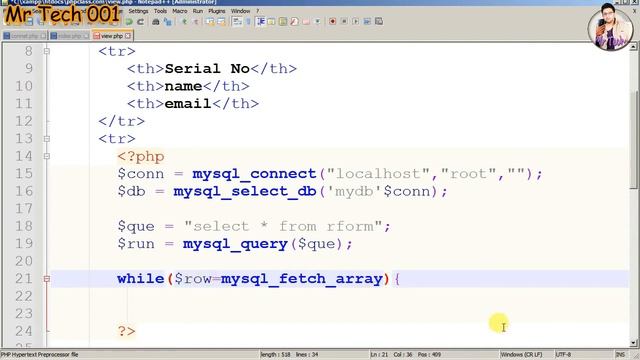Open Folder as Workspace icon

[x=306, y=22]
